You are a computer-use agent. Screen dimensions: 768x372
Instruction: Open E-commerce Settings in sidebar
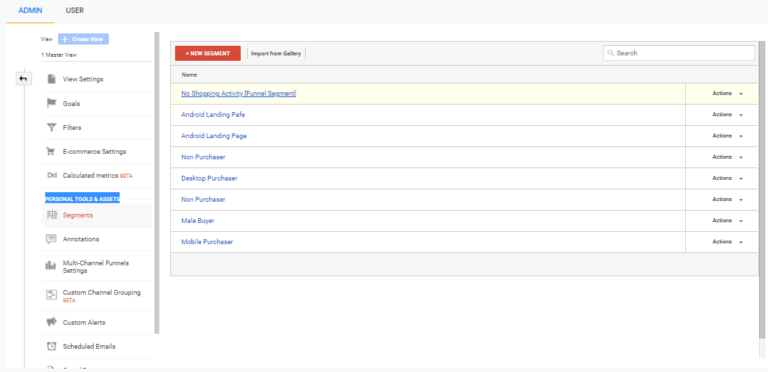pyautogui.click(x=95, y=152)
